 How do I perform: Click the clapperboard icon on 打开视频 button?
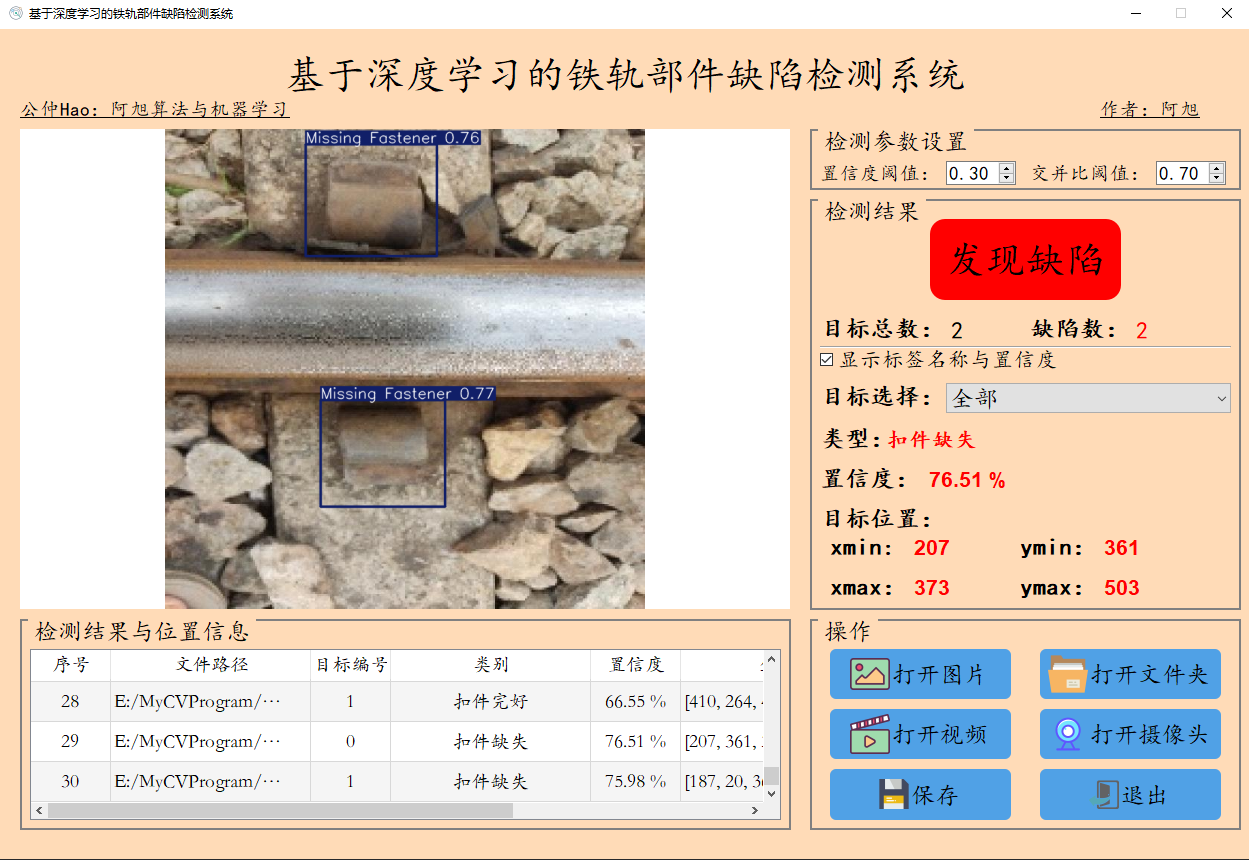point(869,734)
